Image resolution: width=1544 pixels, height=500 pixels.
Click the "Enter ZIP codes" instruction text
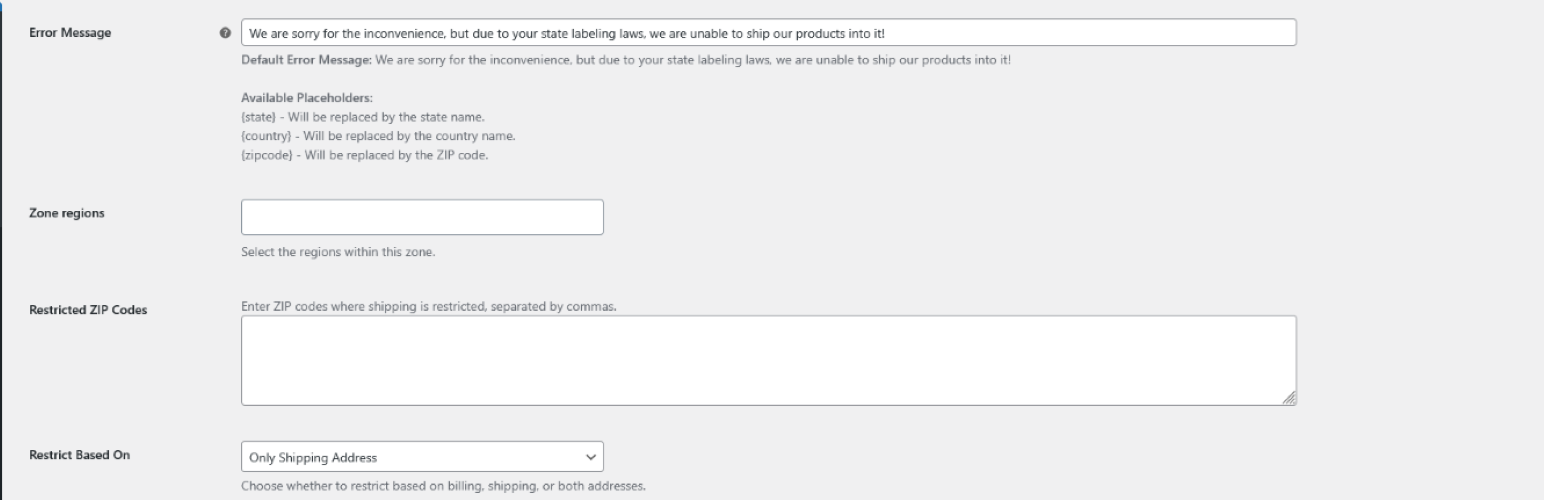point(429,306)
